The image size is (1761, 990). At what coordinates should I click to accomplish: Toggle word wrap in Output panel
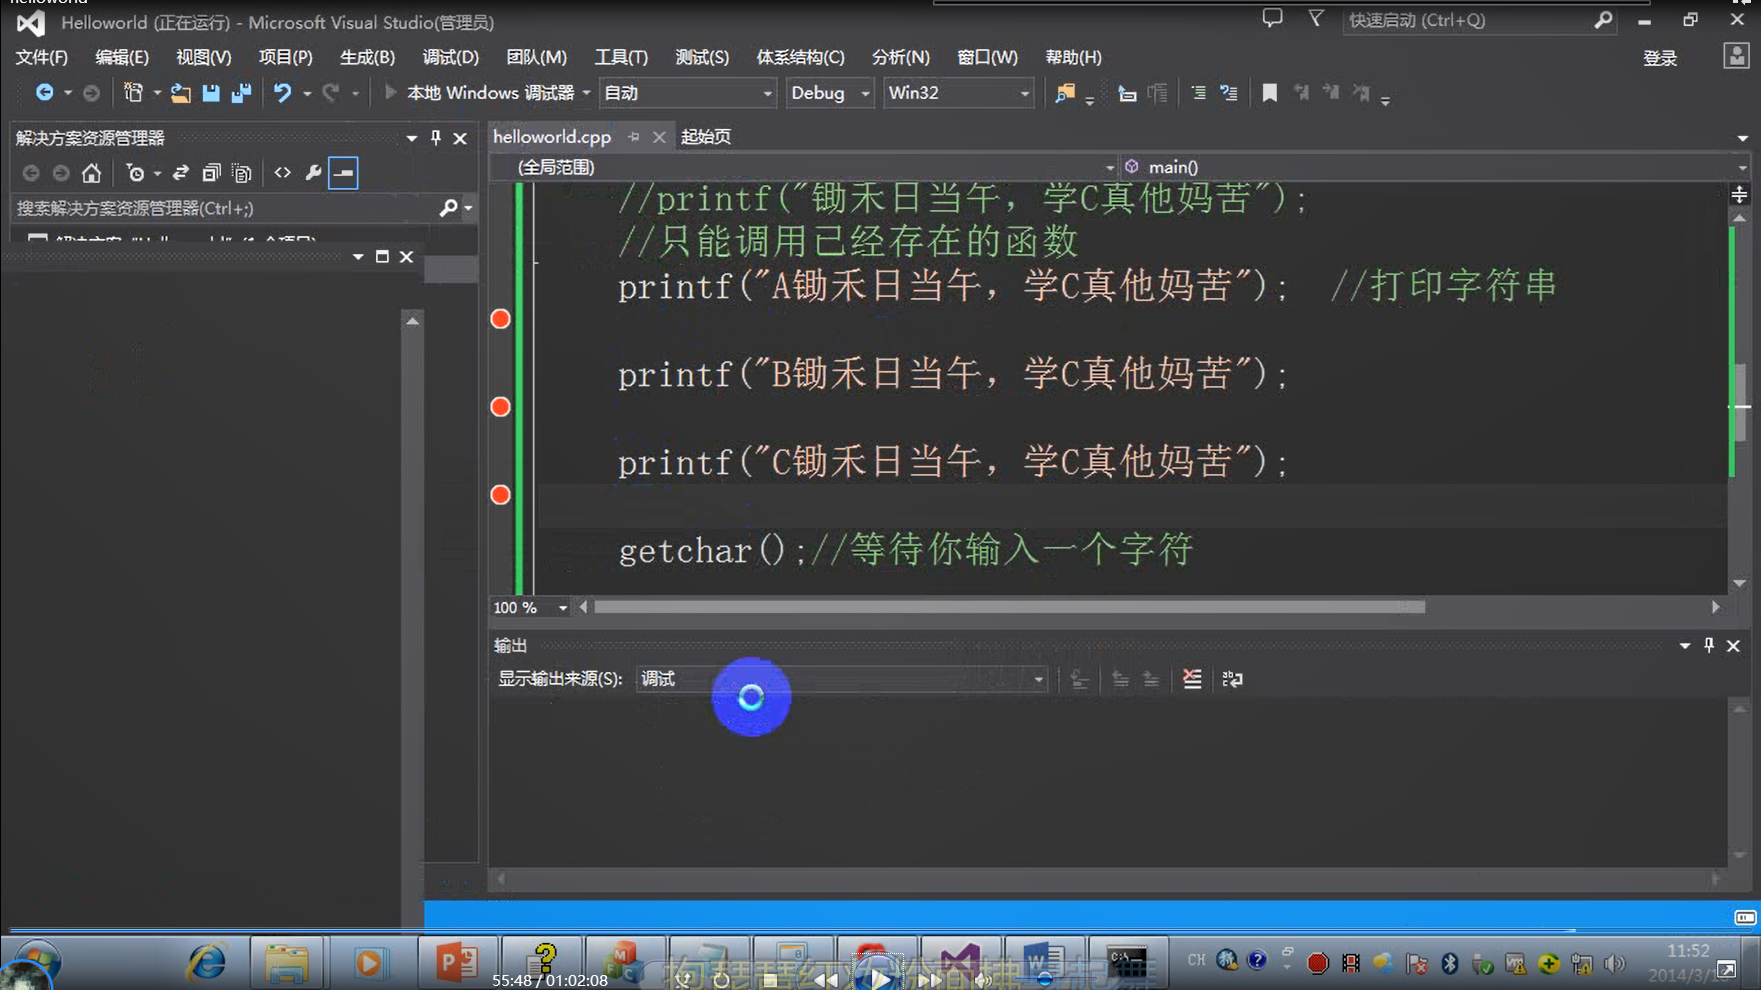point(1232,679)
